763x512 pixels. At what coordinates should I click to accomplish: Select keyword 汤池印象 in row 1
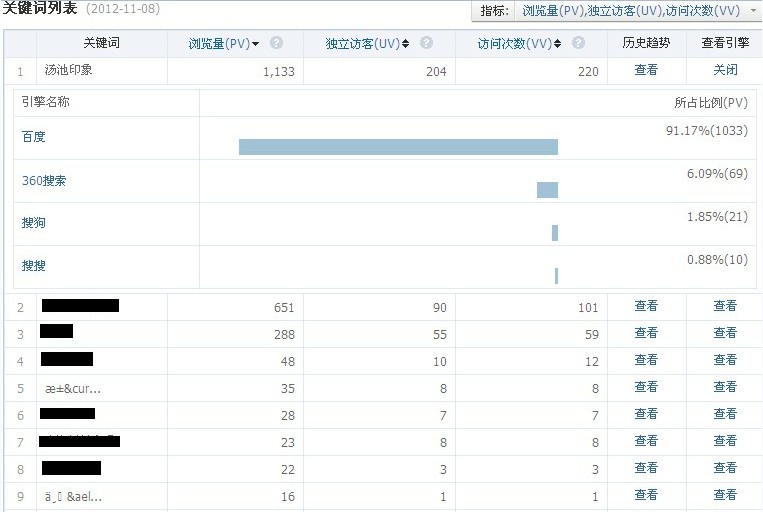(x=68, y=70)
